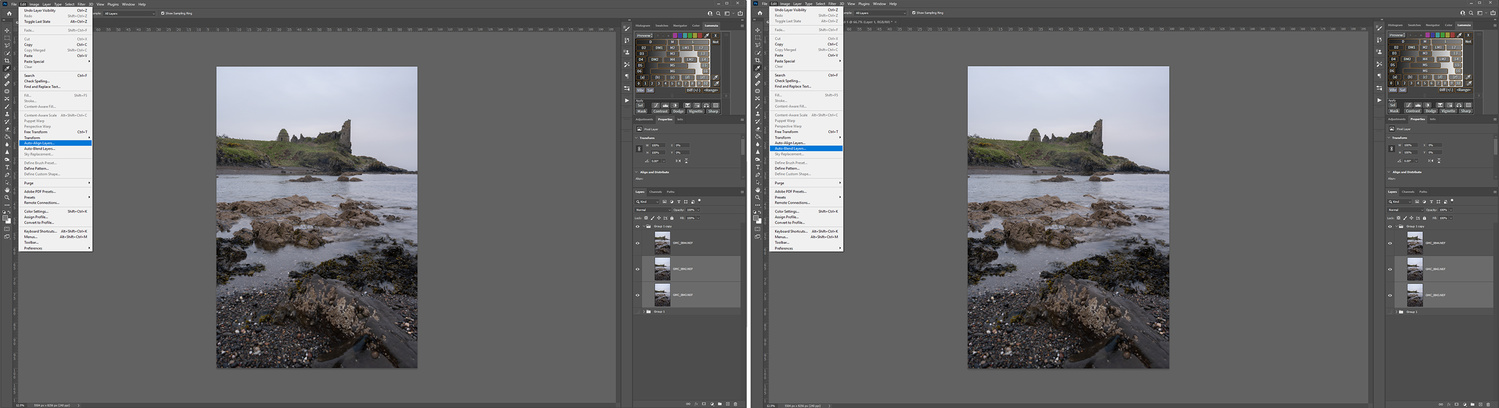Image resolution: width=1499 pixels, height=408 pixels.
Task: Collapse Group 1 copy in right window Layers panel
Action: point(1395,226)
